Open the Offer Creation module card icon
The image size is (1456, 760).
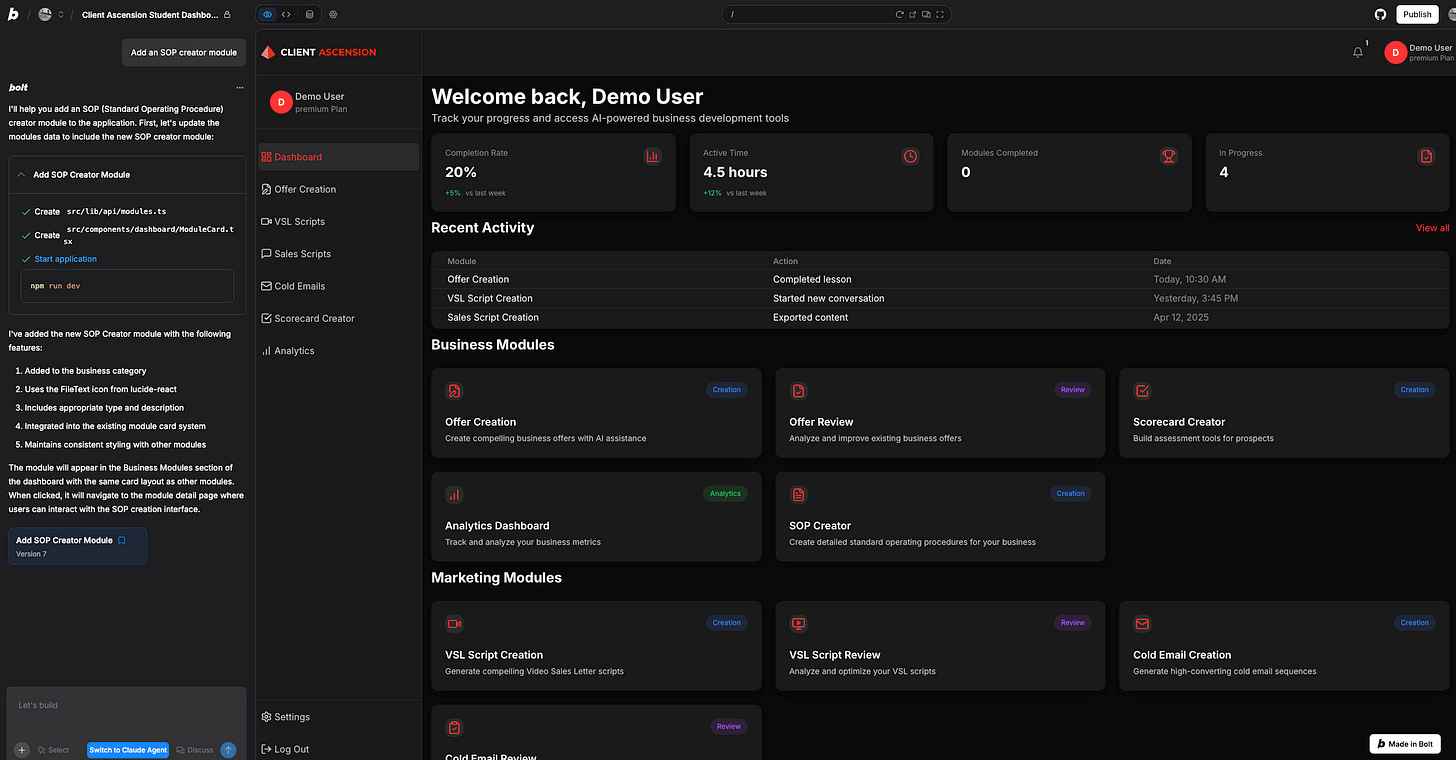(x=454, y=391)
